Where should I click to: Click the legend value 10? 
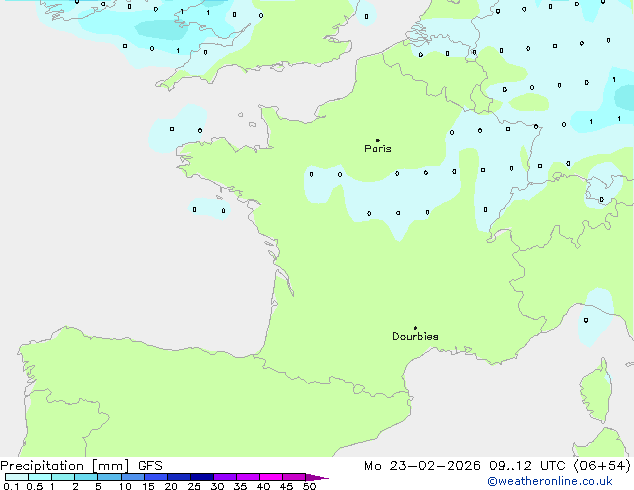pyautogui.click(x=125, y=486)
